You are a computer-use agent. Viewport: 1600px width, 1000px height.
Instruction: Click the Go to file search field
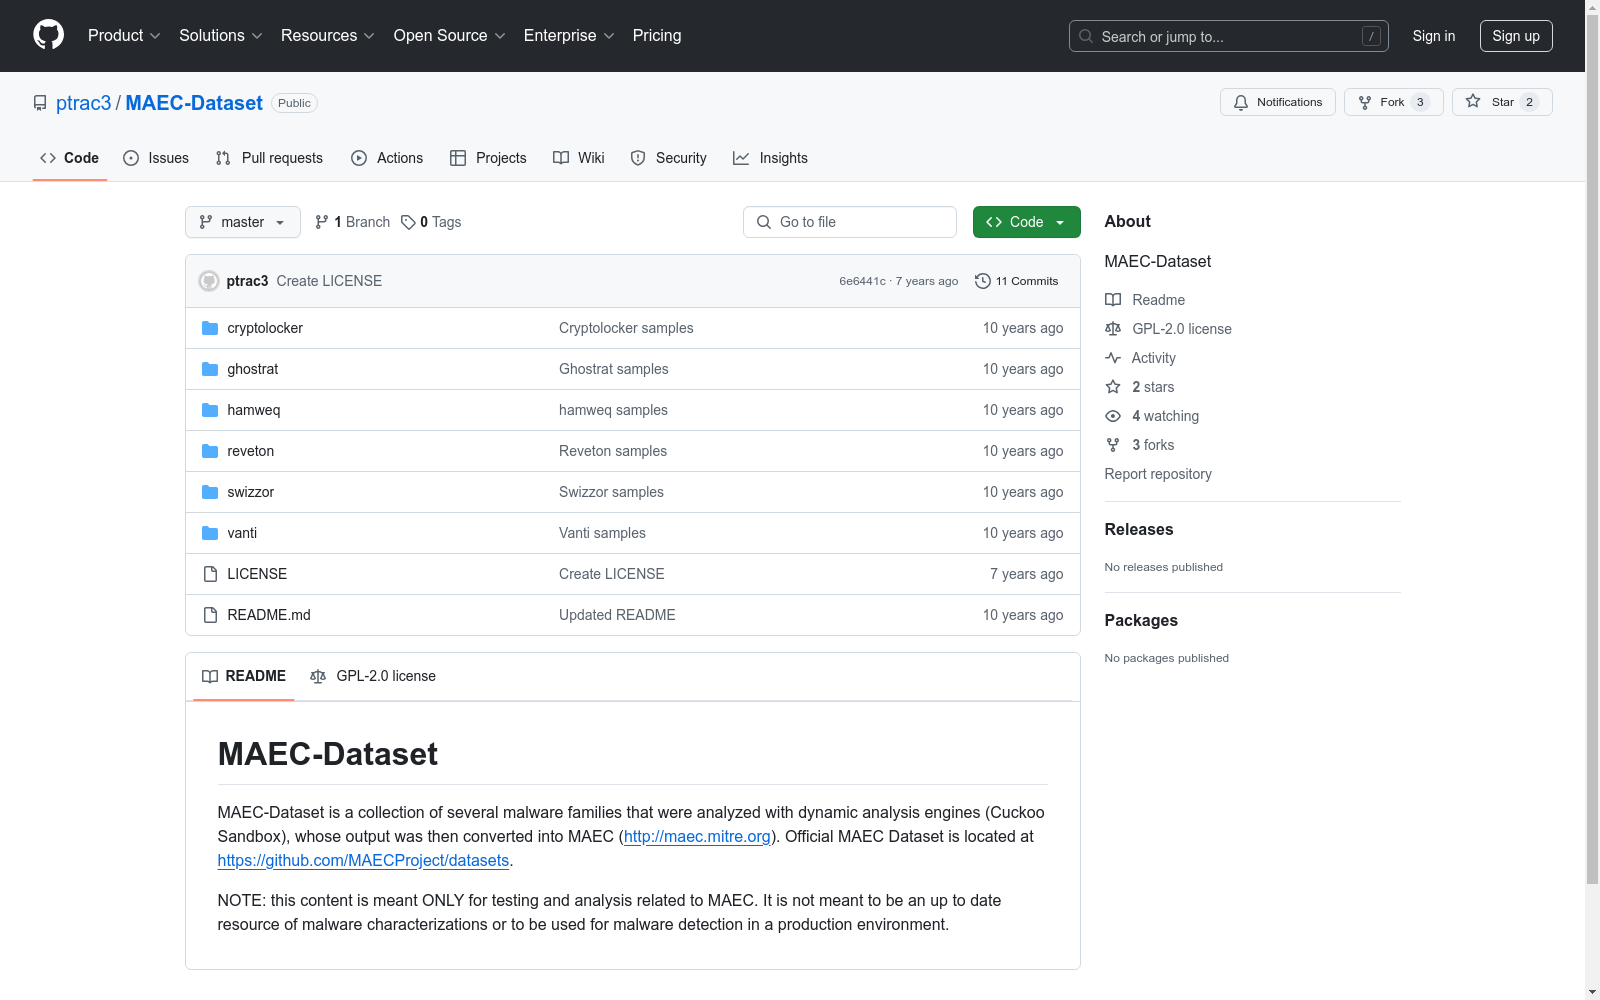850,222
